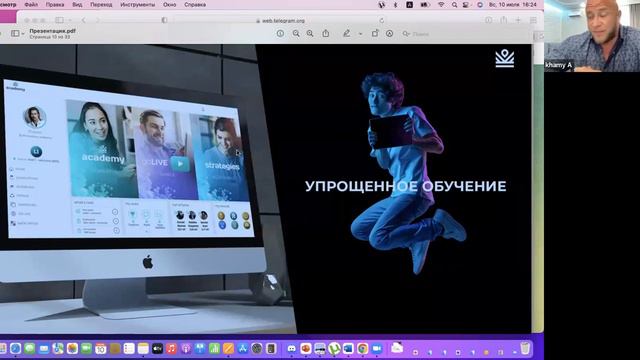Open Apple TV from the Dock
The image size is (640, 360).
coord(158,349)
